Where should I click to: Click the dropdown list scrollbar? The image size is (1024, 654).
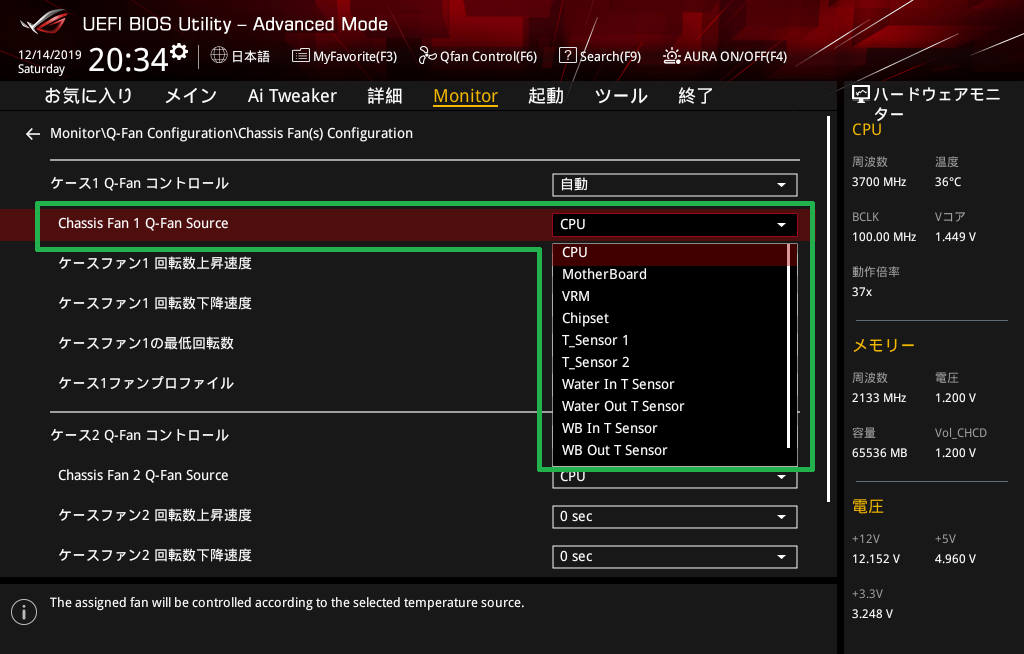point(790,346)
